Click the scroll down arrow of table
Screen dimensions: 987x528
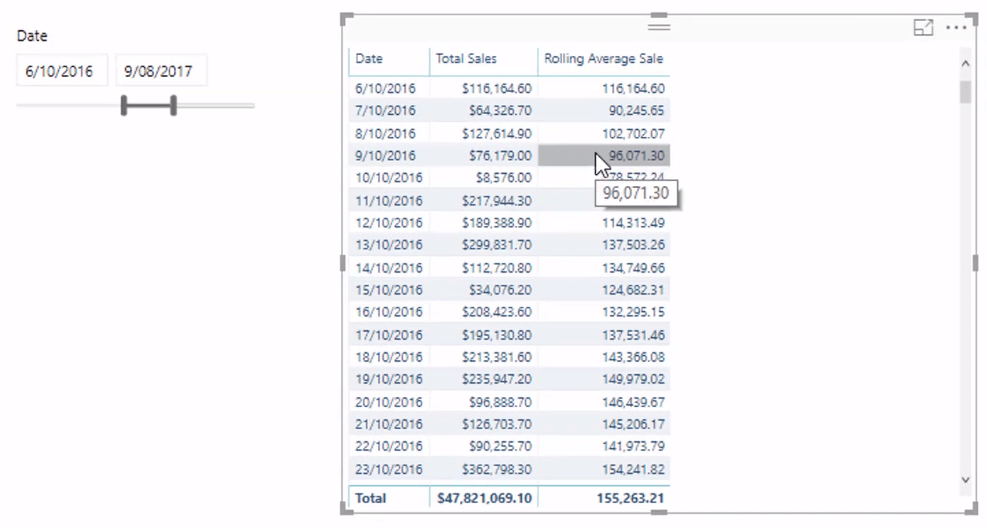pos(966,480)
